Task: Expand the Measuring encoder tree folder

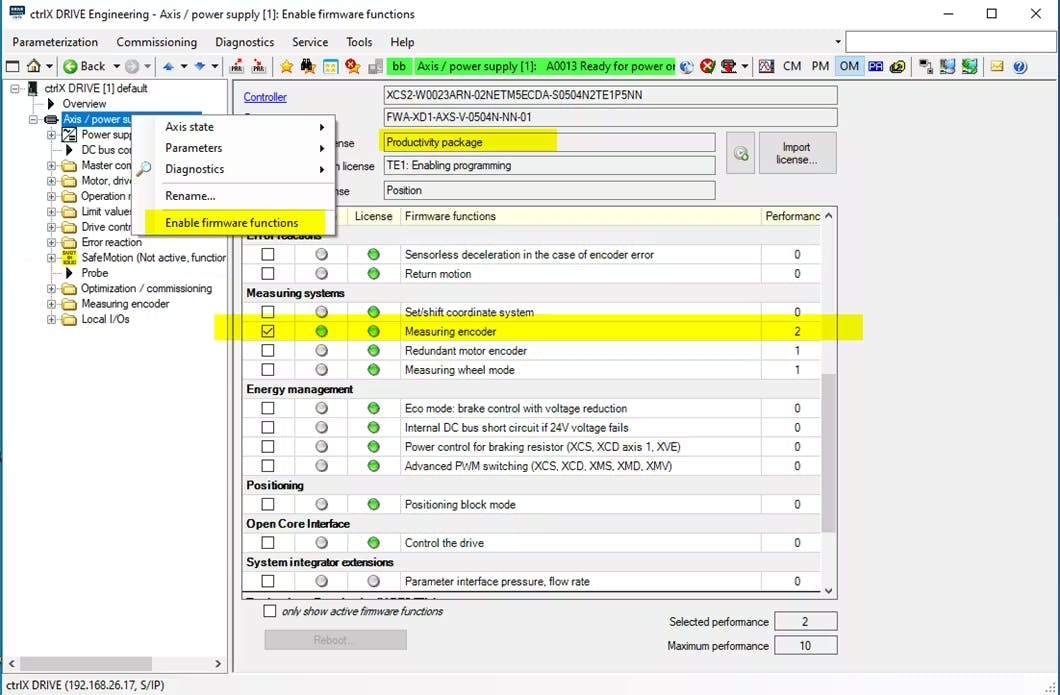Action: pyautogui.click(x=52, y=304)
